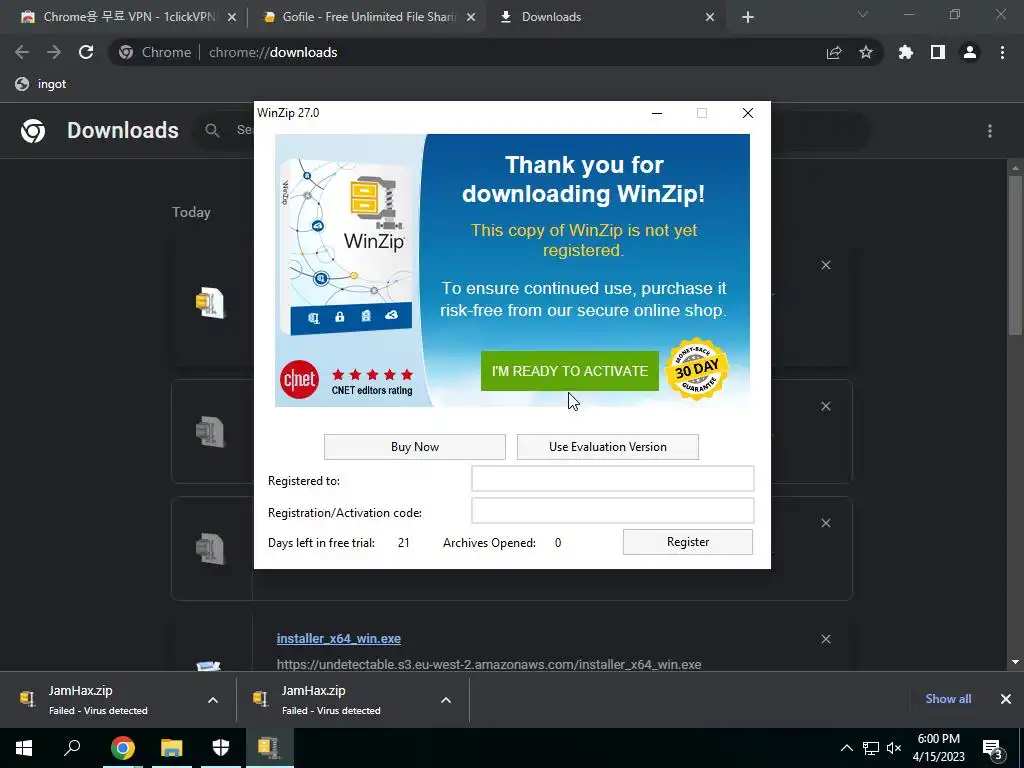Open the Chrome tab search dropdown
The height and width of the screenshot is (768, 1024).
(863, 14)
